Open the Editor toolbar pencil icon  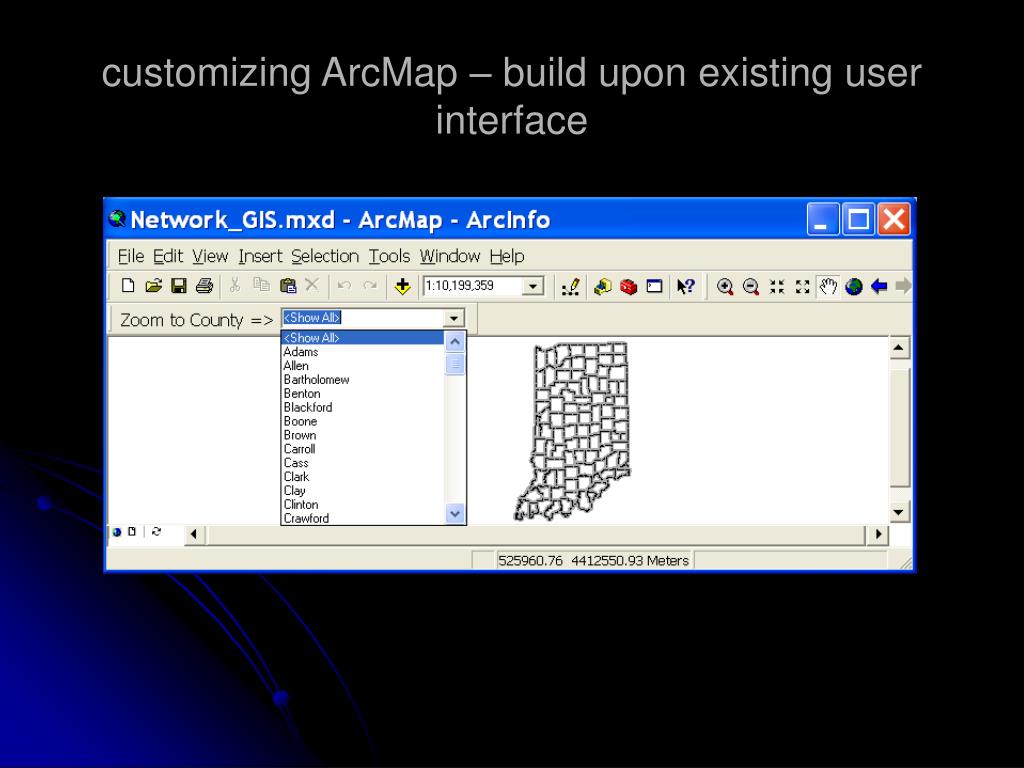(571, 287)
